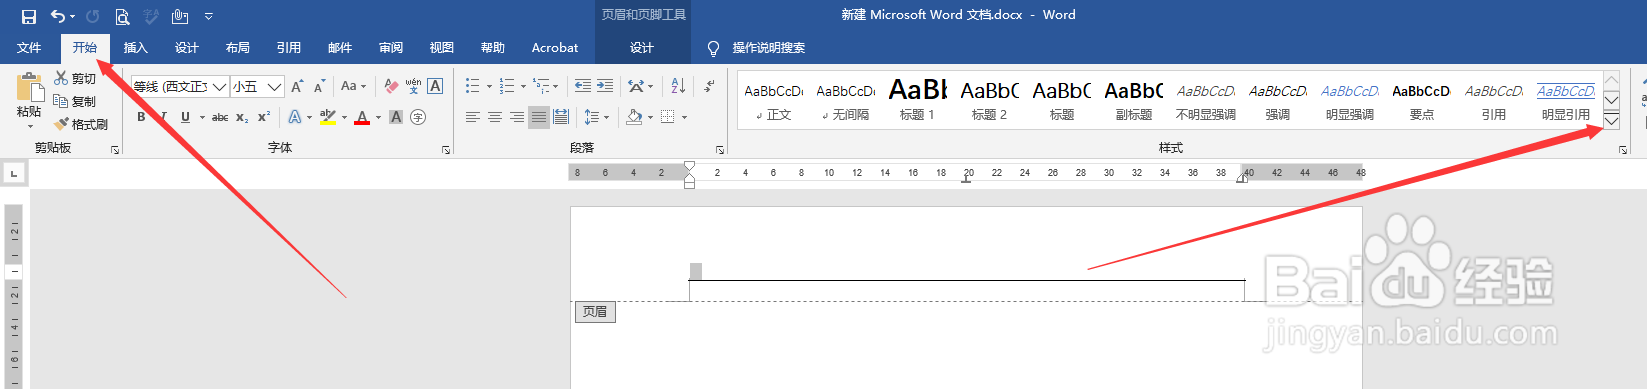The height and width of the screenshot is (389, 1647).
Task: Center the paragraph text
Action: 495,117
